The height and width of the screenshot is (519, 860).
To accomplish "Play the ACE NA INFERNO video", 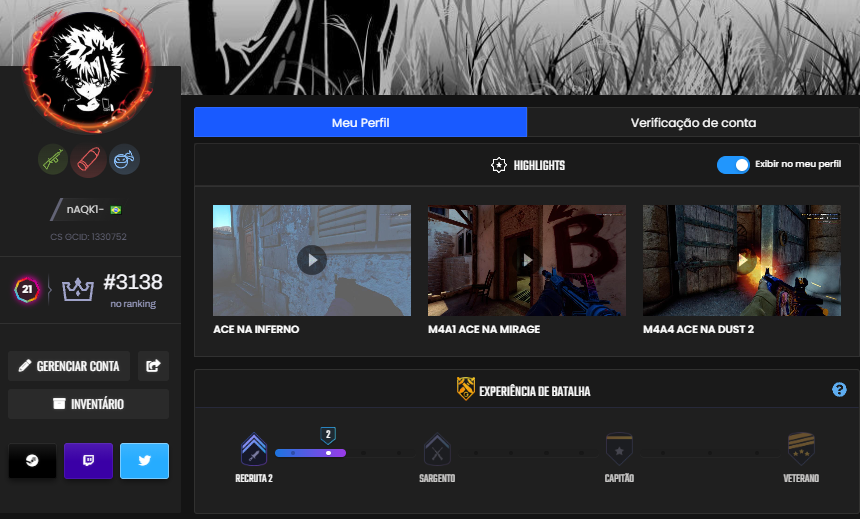I will coord(312,260).
